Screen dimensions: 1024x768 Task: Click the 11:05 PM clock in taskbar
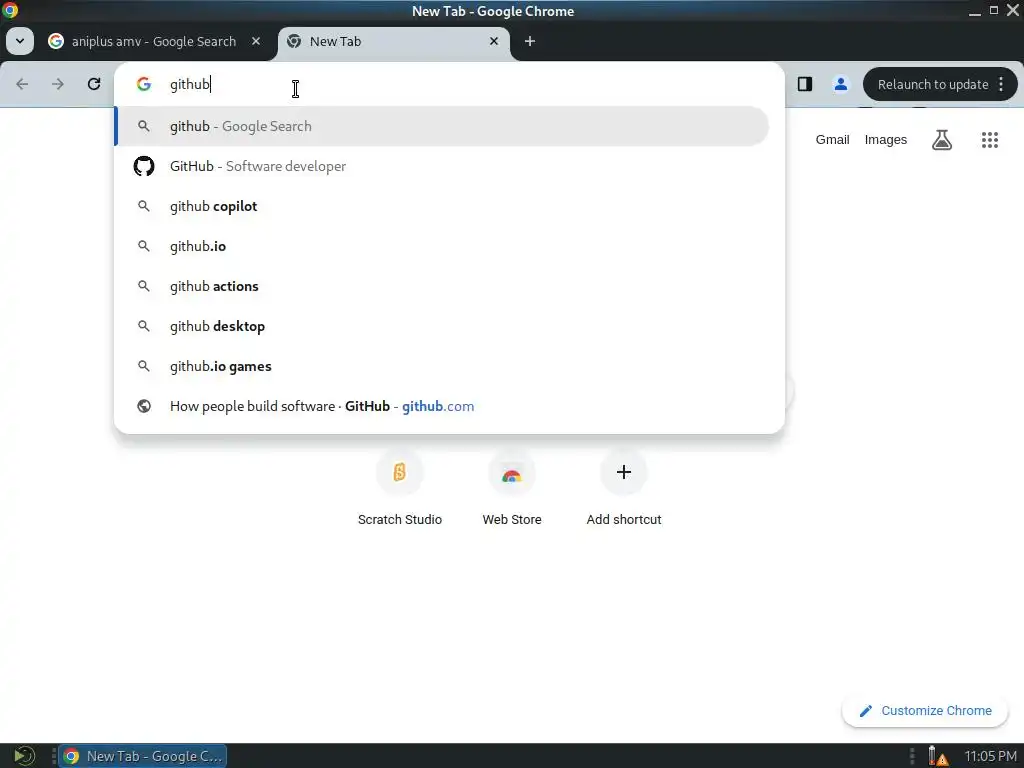coord(991,756)
